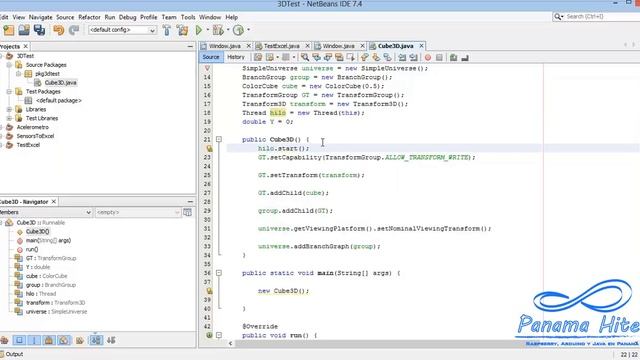Open the Navigate menu

pos(40,17)
